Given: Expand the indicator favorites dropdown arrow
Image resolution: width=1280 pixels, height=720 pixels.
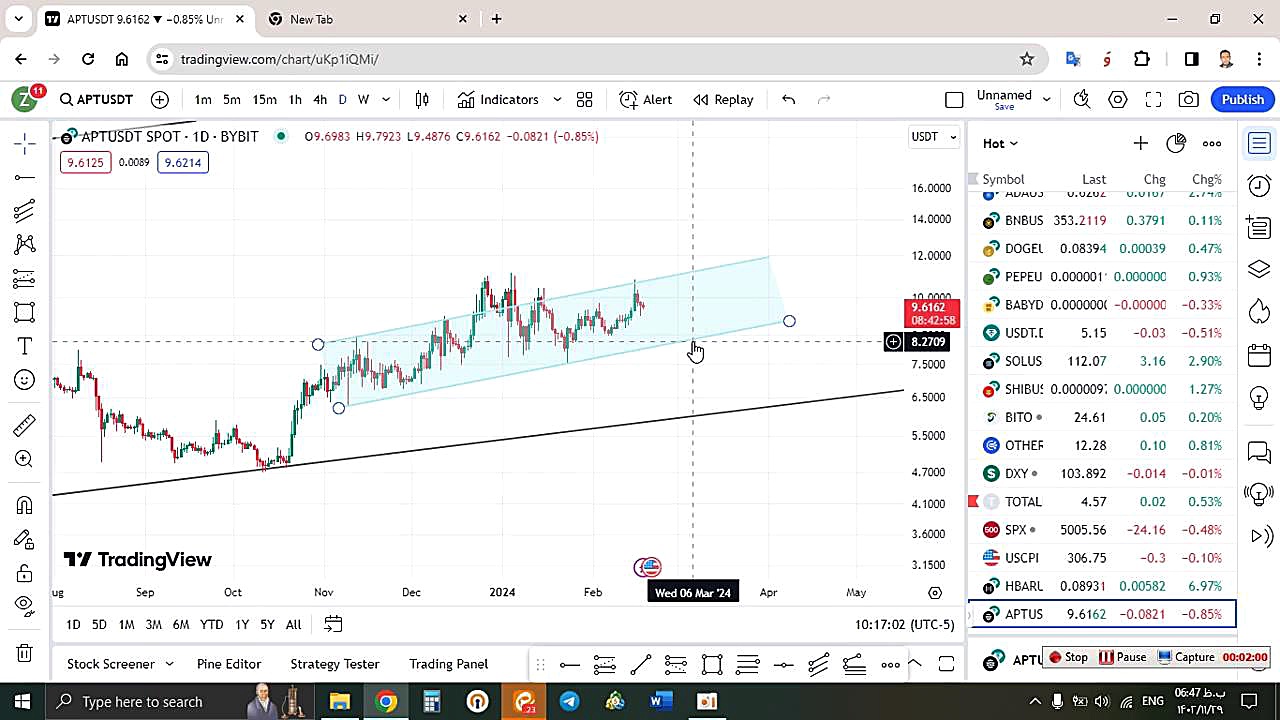Looking at the screenshot, I should [557, 99].
